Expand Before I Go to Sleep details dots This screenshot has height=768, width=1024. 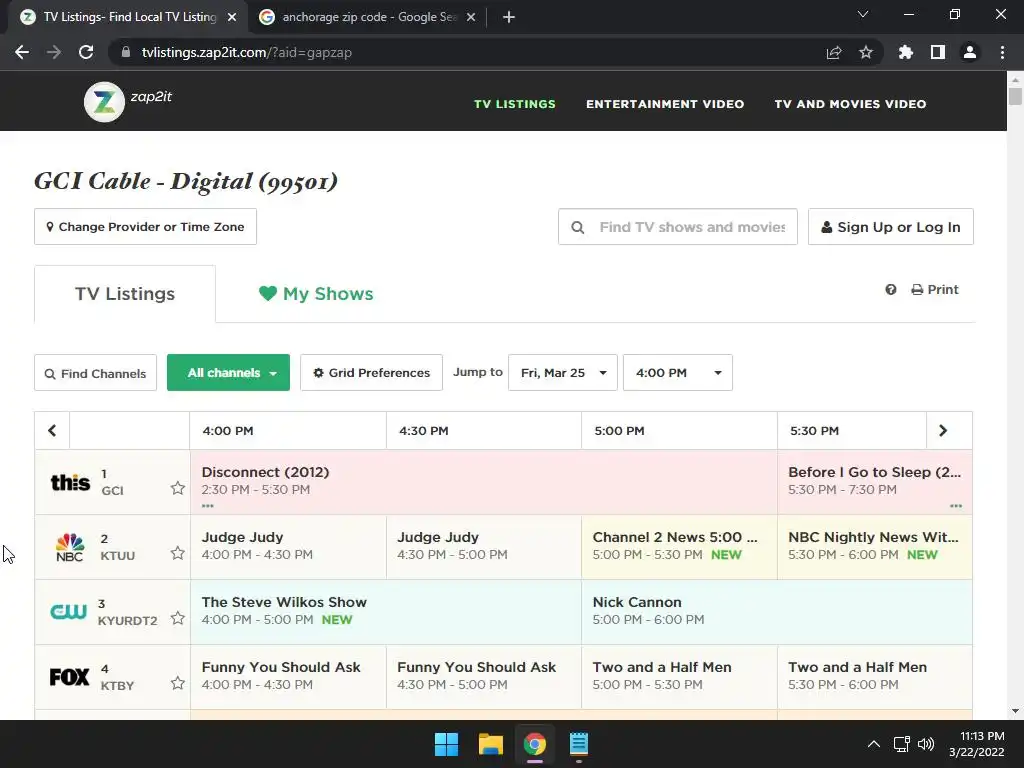coord(956,505)
